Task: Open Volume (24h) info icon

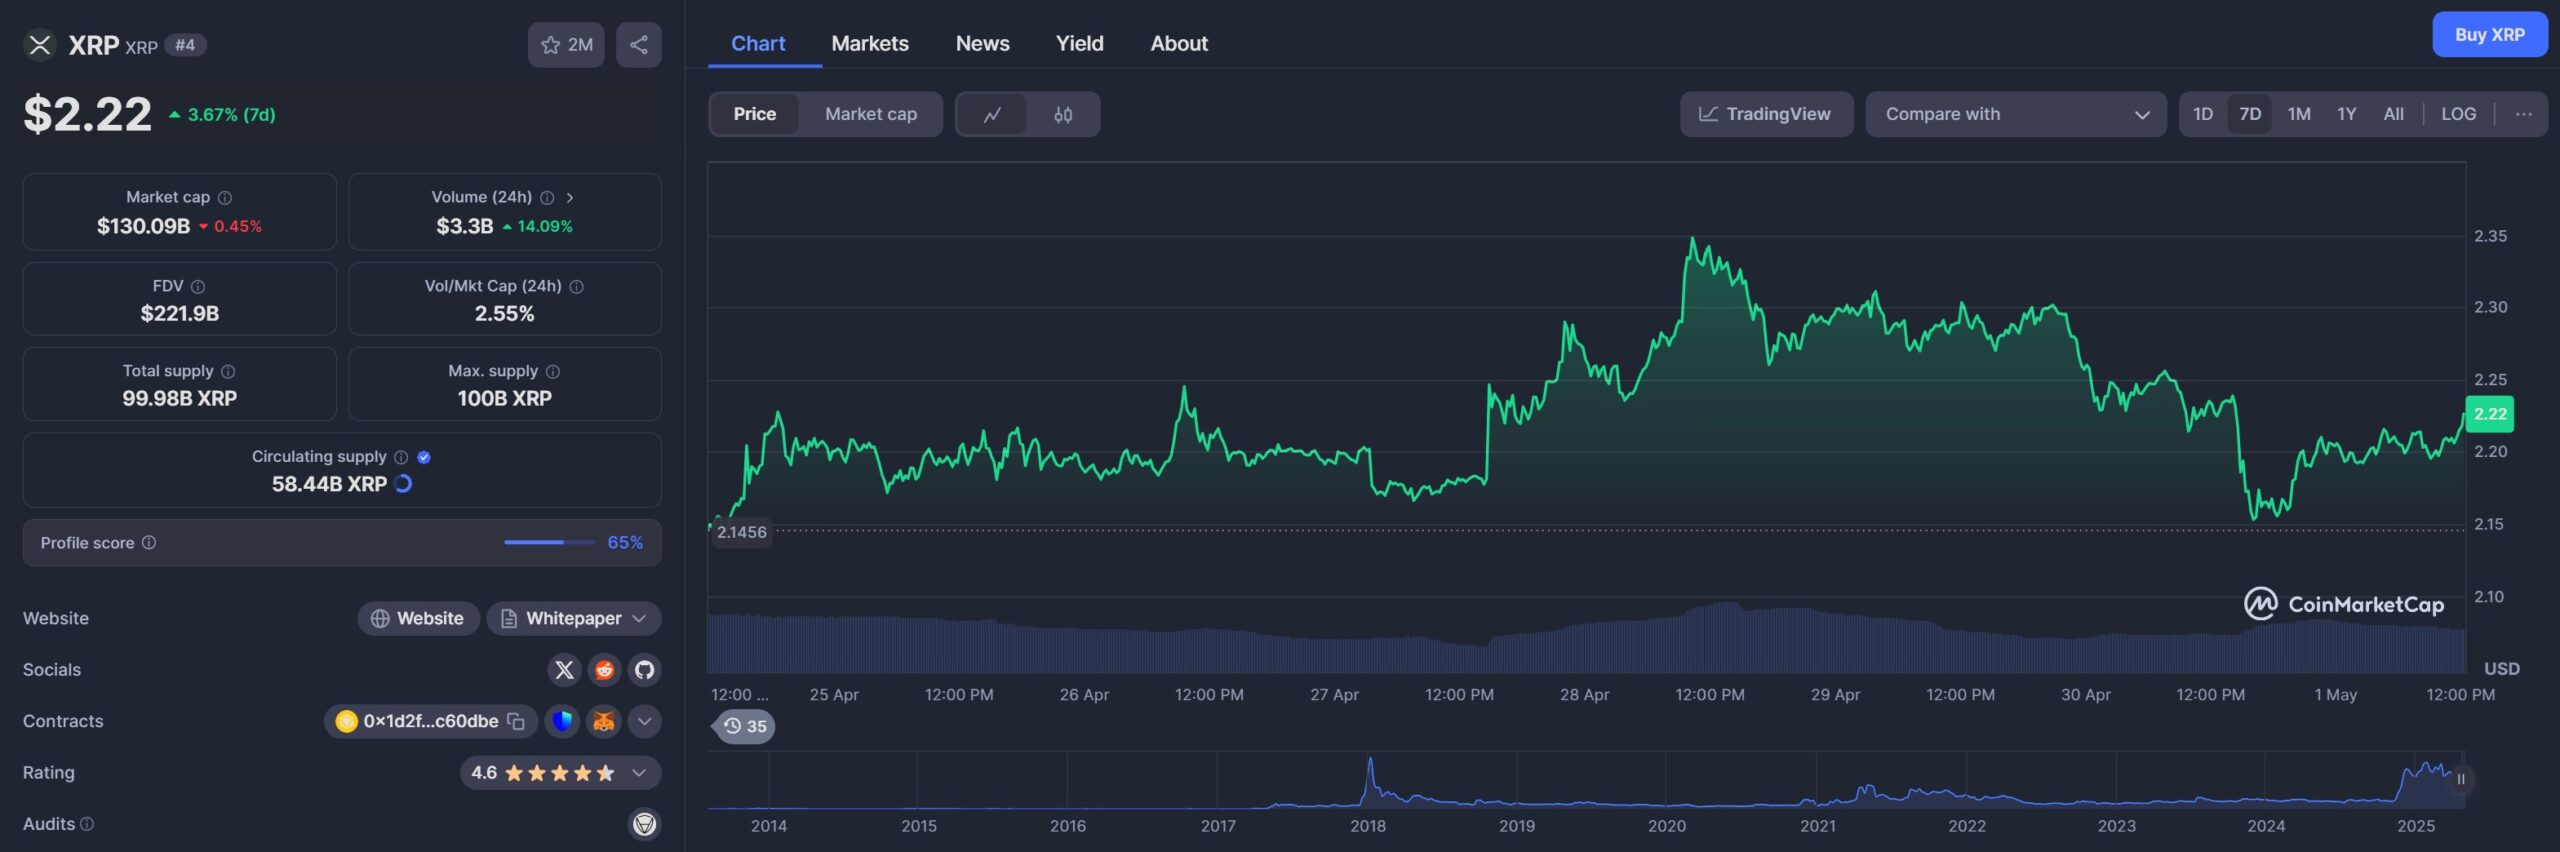Action: tap(547, 198)
